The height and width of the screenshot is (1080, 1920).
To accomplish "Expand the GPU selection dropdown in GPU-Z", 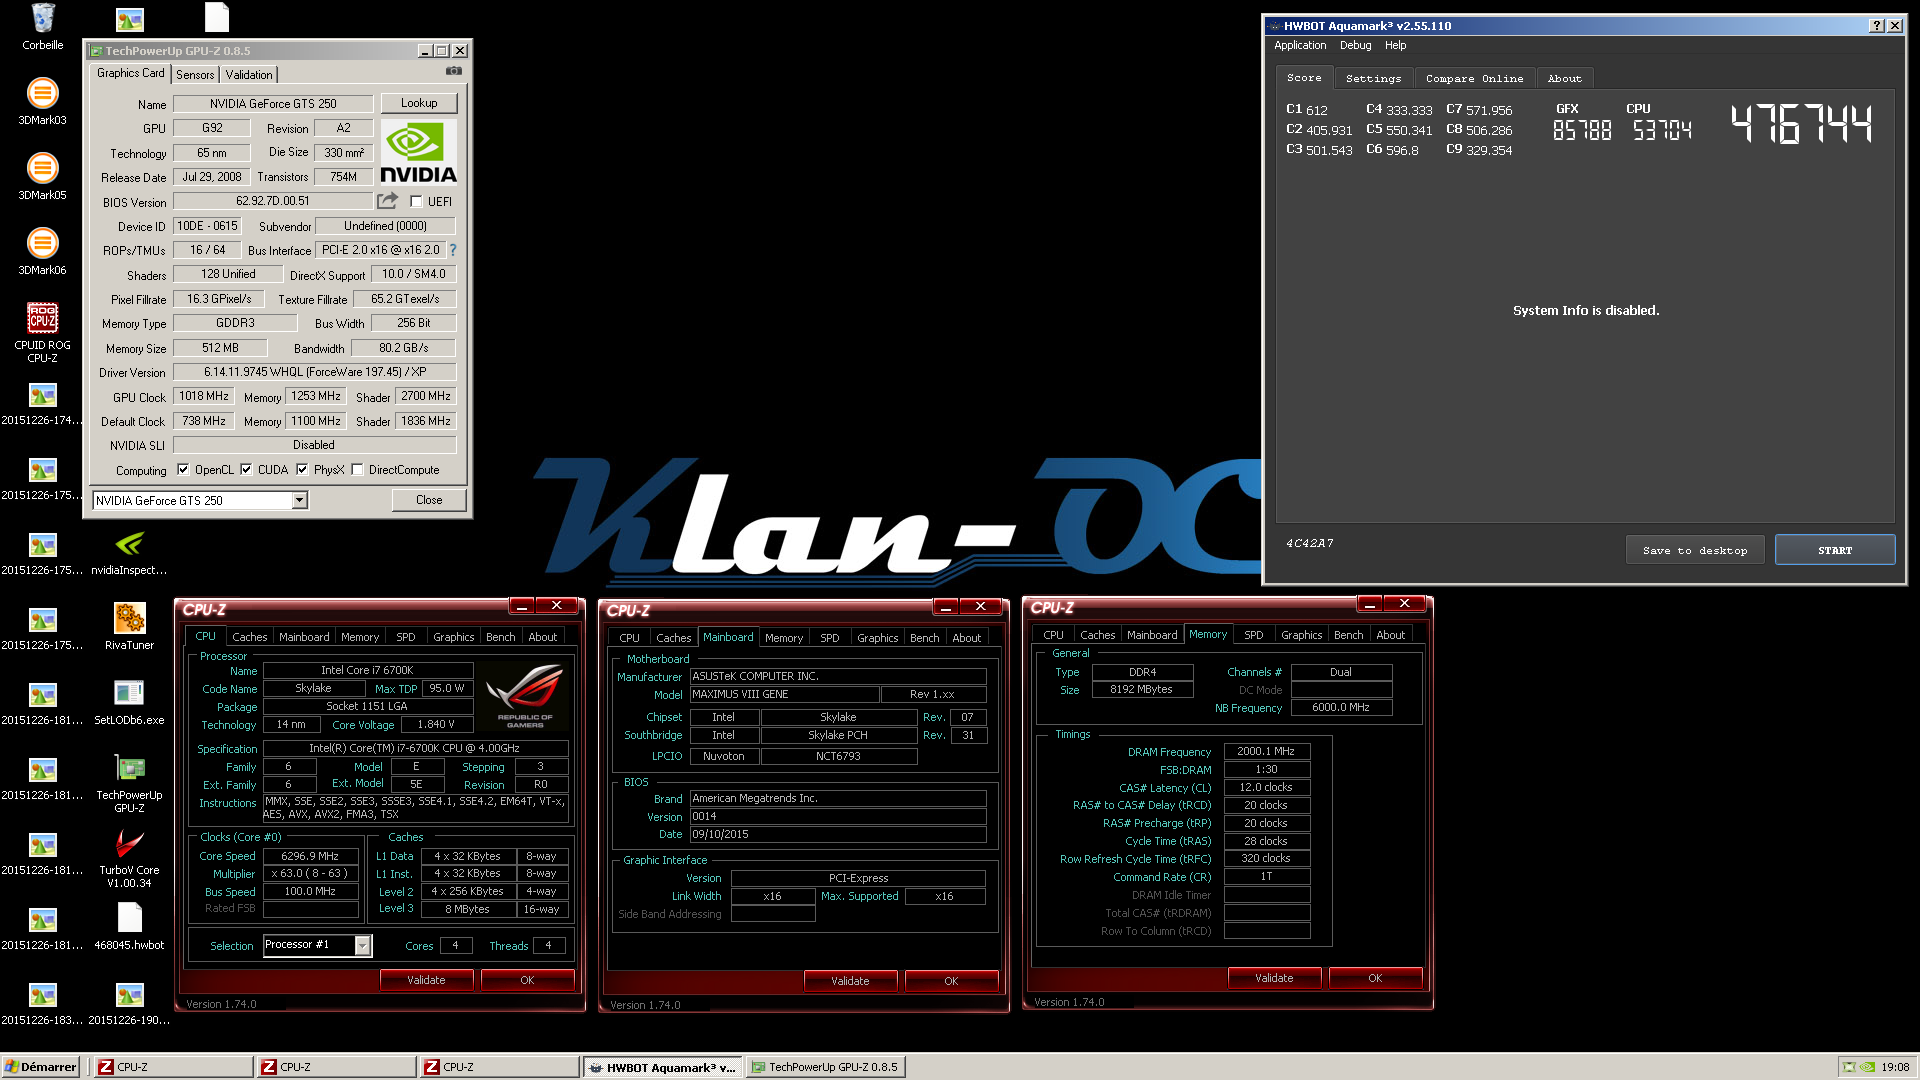I will pos(300,501).
